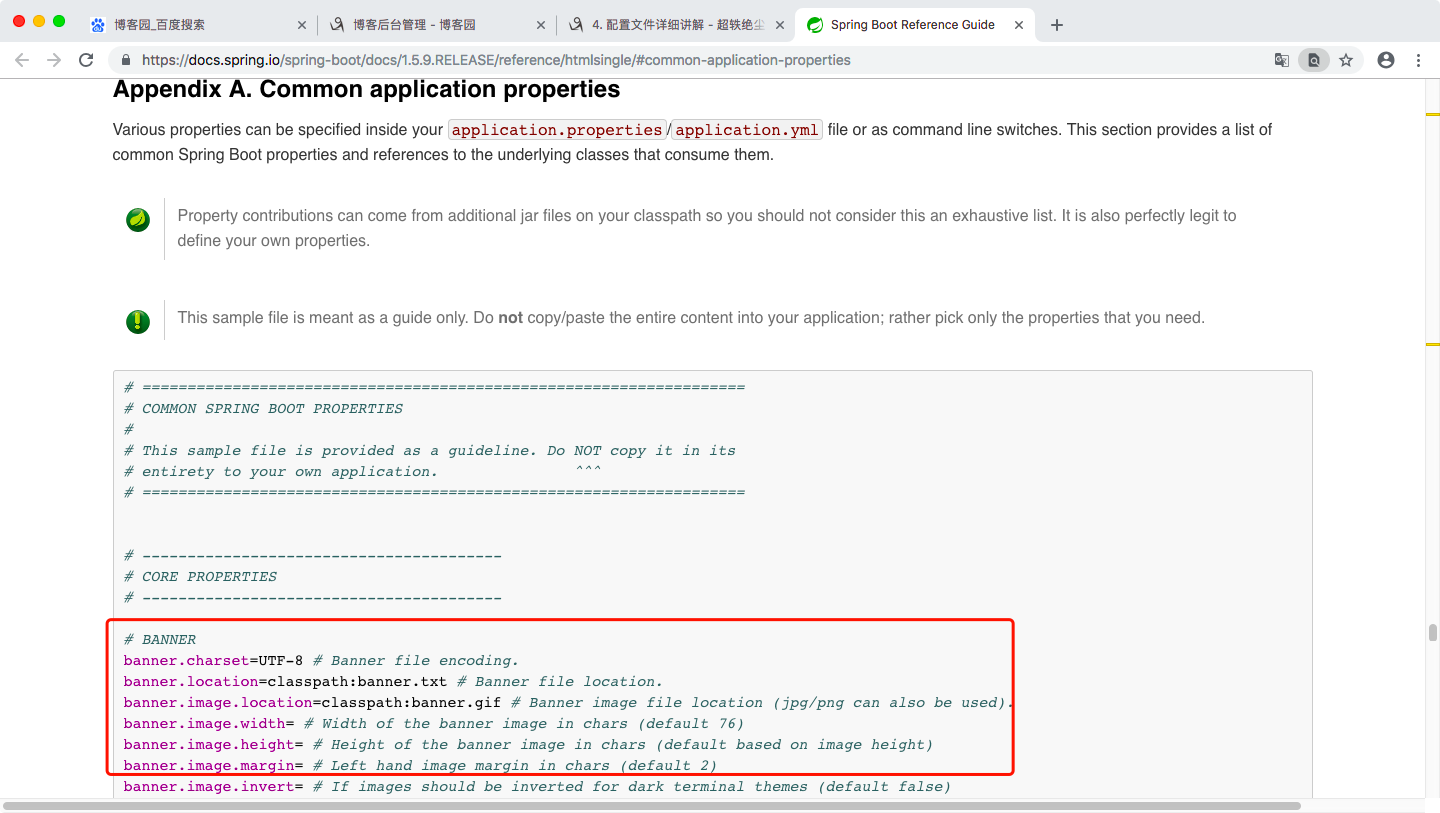Click application.yml code label
The width and height of the screenshot is (1440, 813).
746,130
